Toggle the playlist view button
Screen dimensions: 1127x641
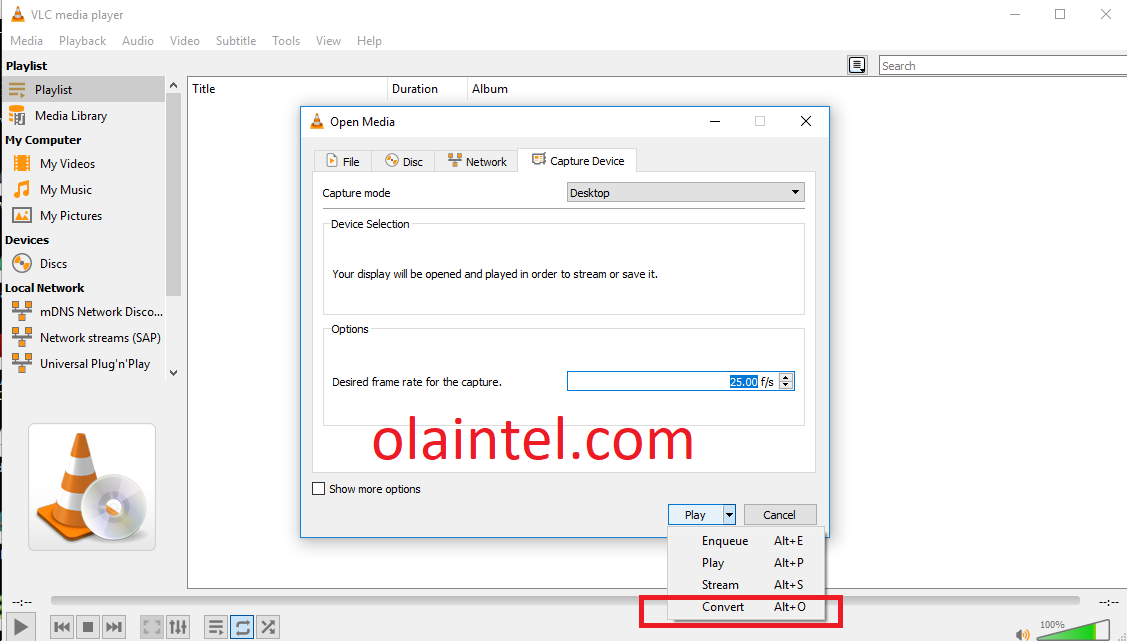pos(216,627)
